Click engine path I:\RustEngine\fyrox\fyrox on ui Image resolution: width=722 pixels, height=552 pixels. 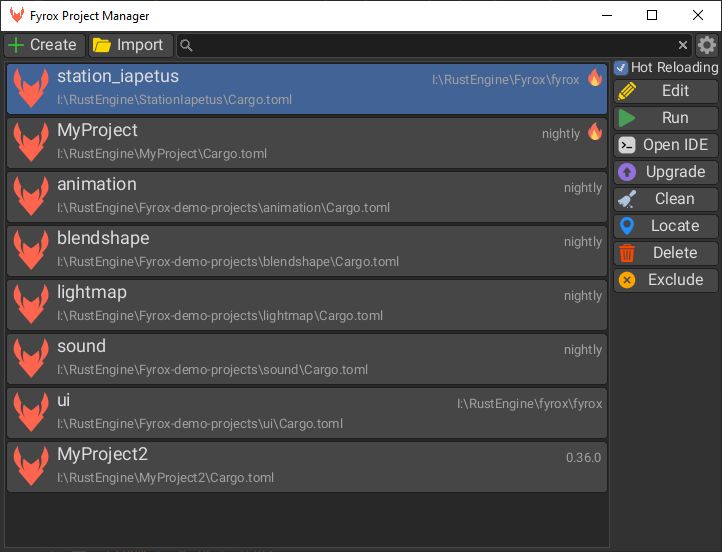[x=530, y=404]
